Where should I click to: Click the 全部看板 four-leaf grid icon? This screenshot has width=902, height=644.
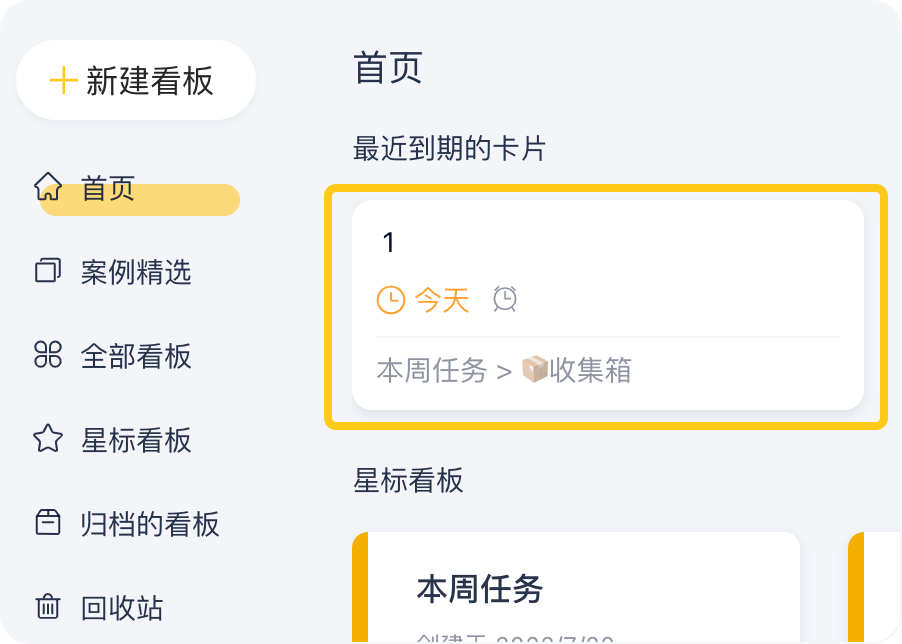(x=48, y=355)
